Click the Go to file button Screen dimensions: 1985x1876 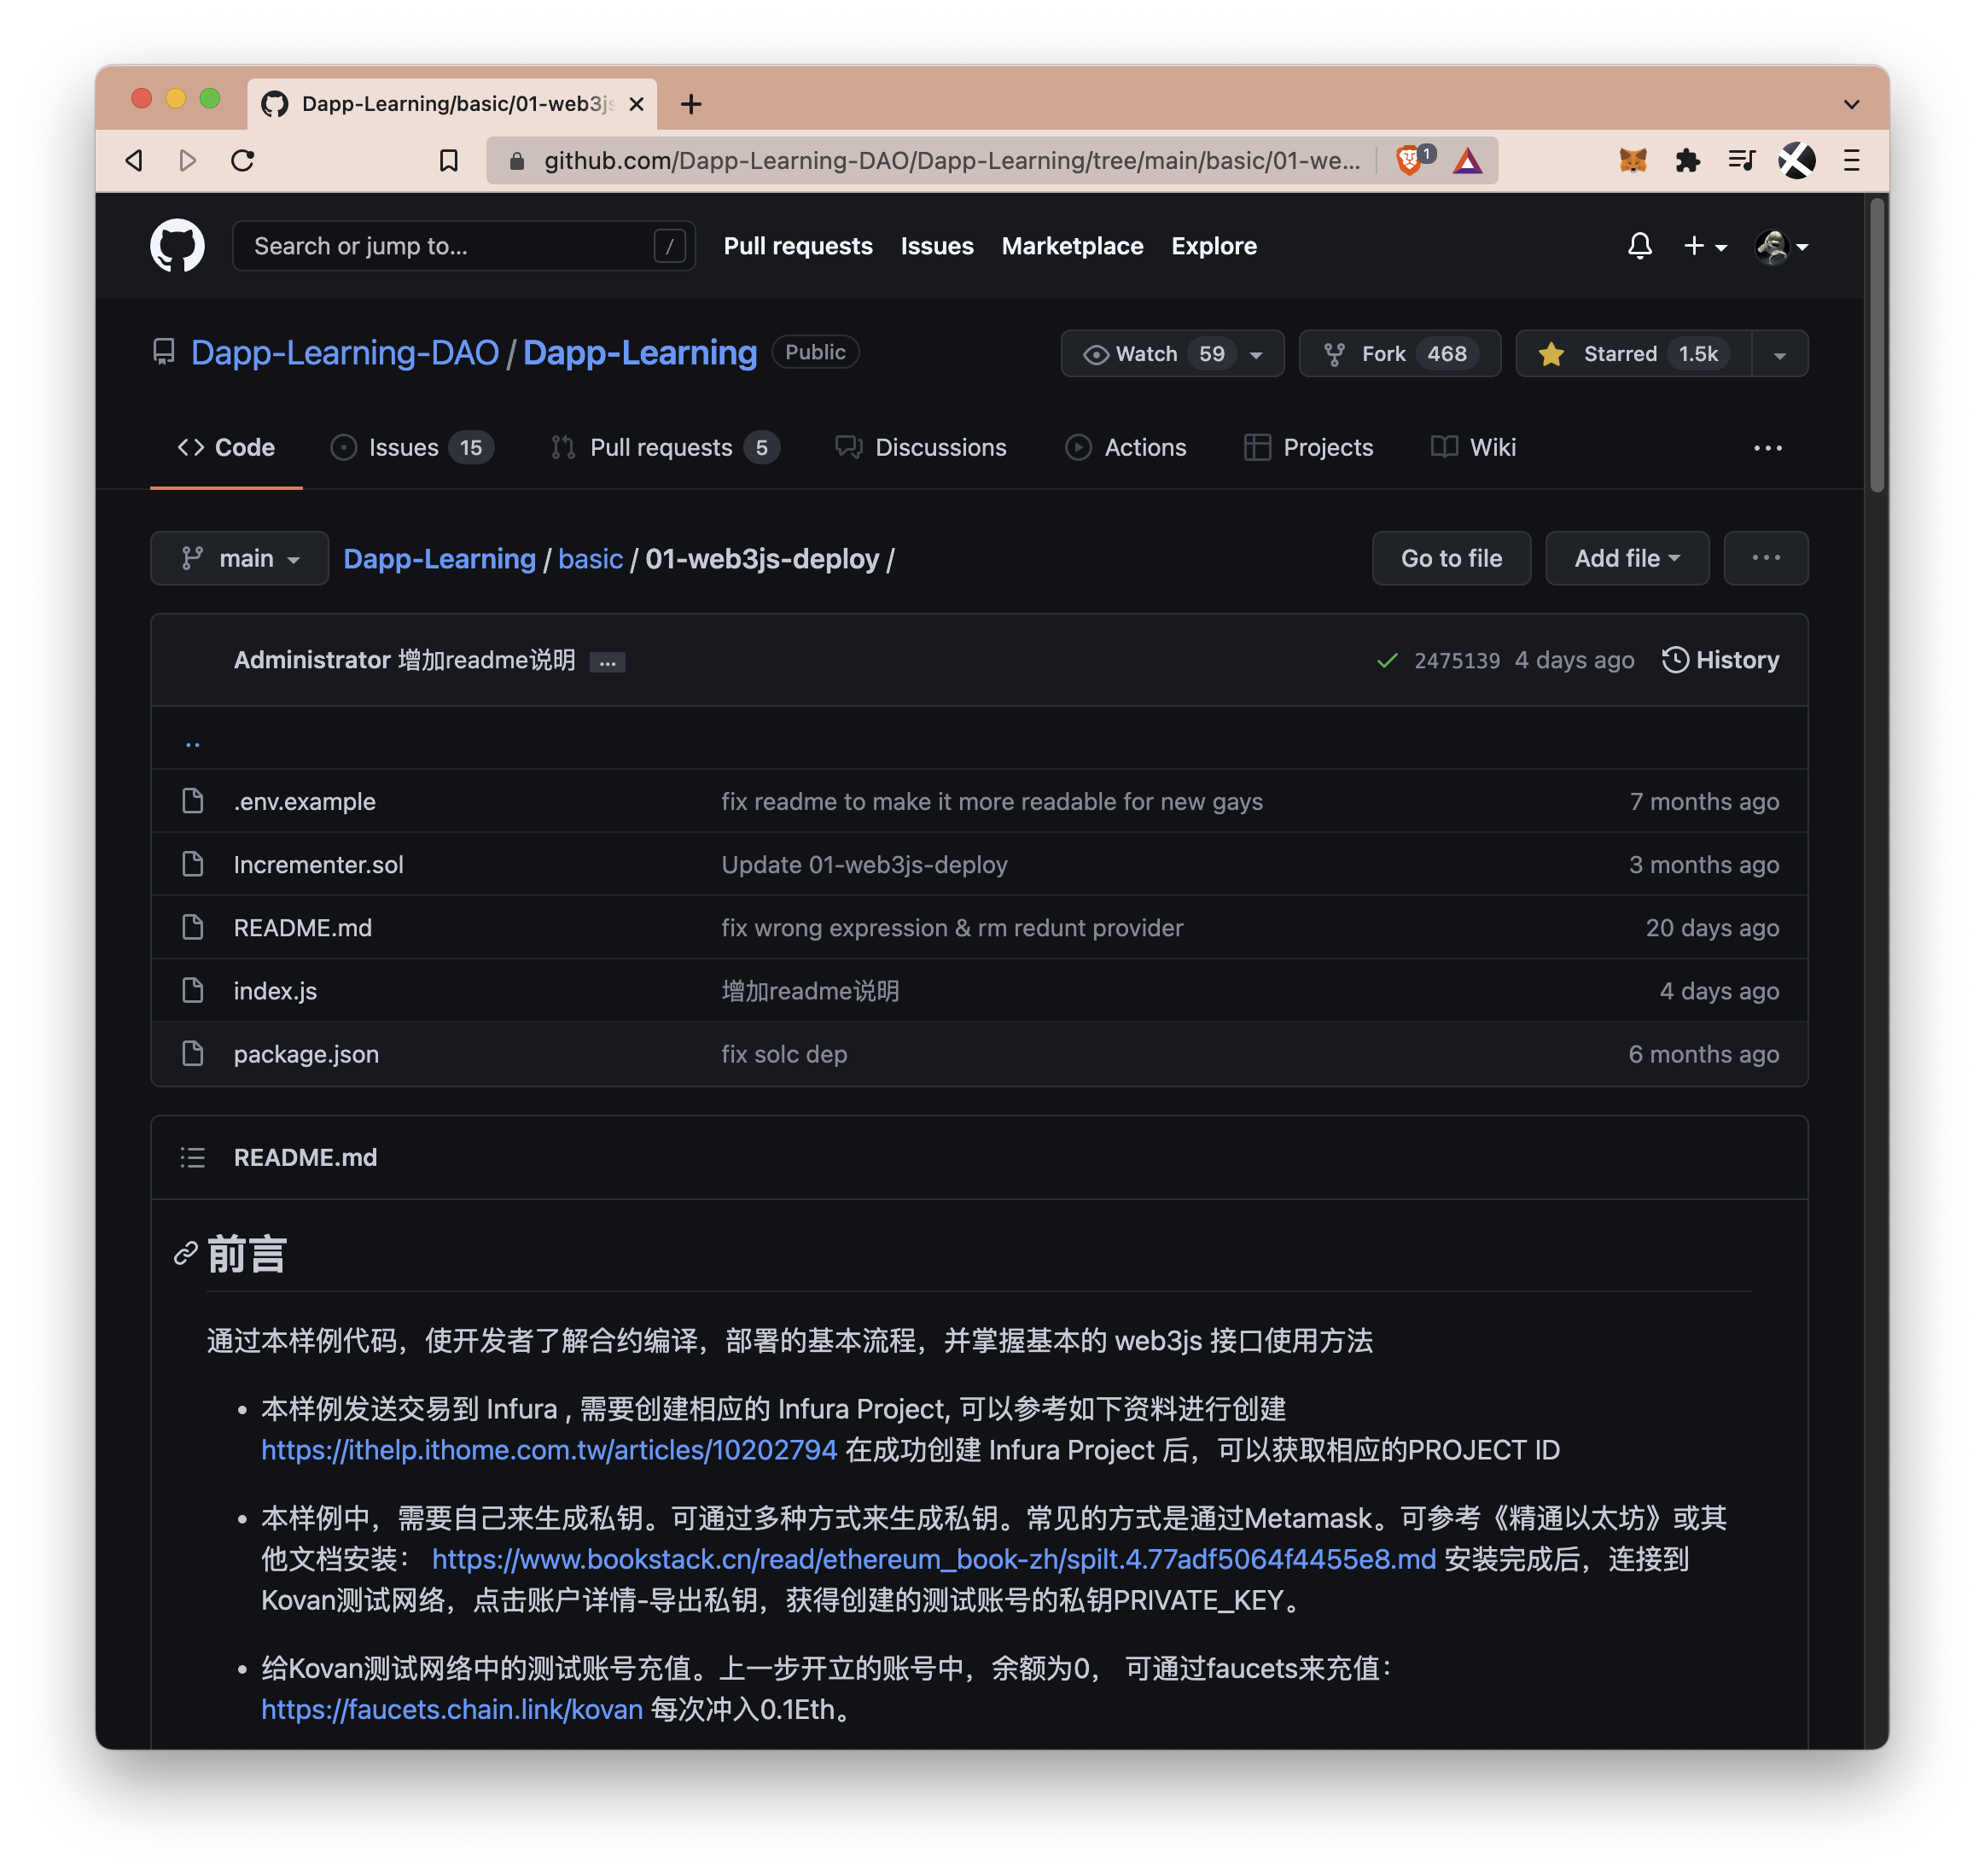point(1451,558)
